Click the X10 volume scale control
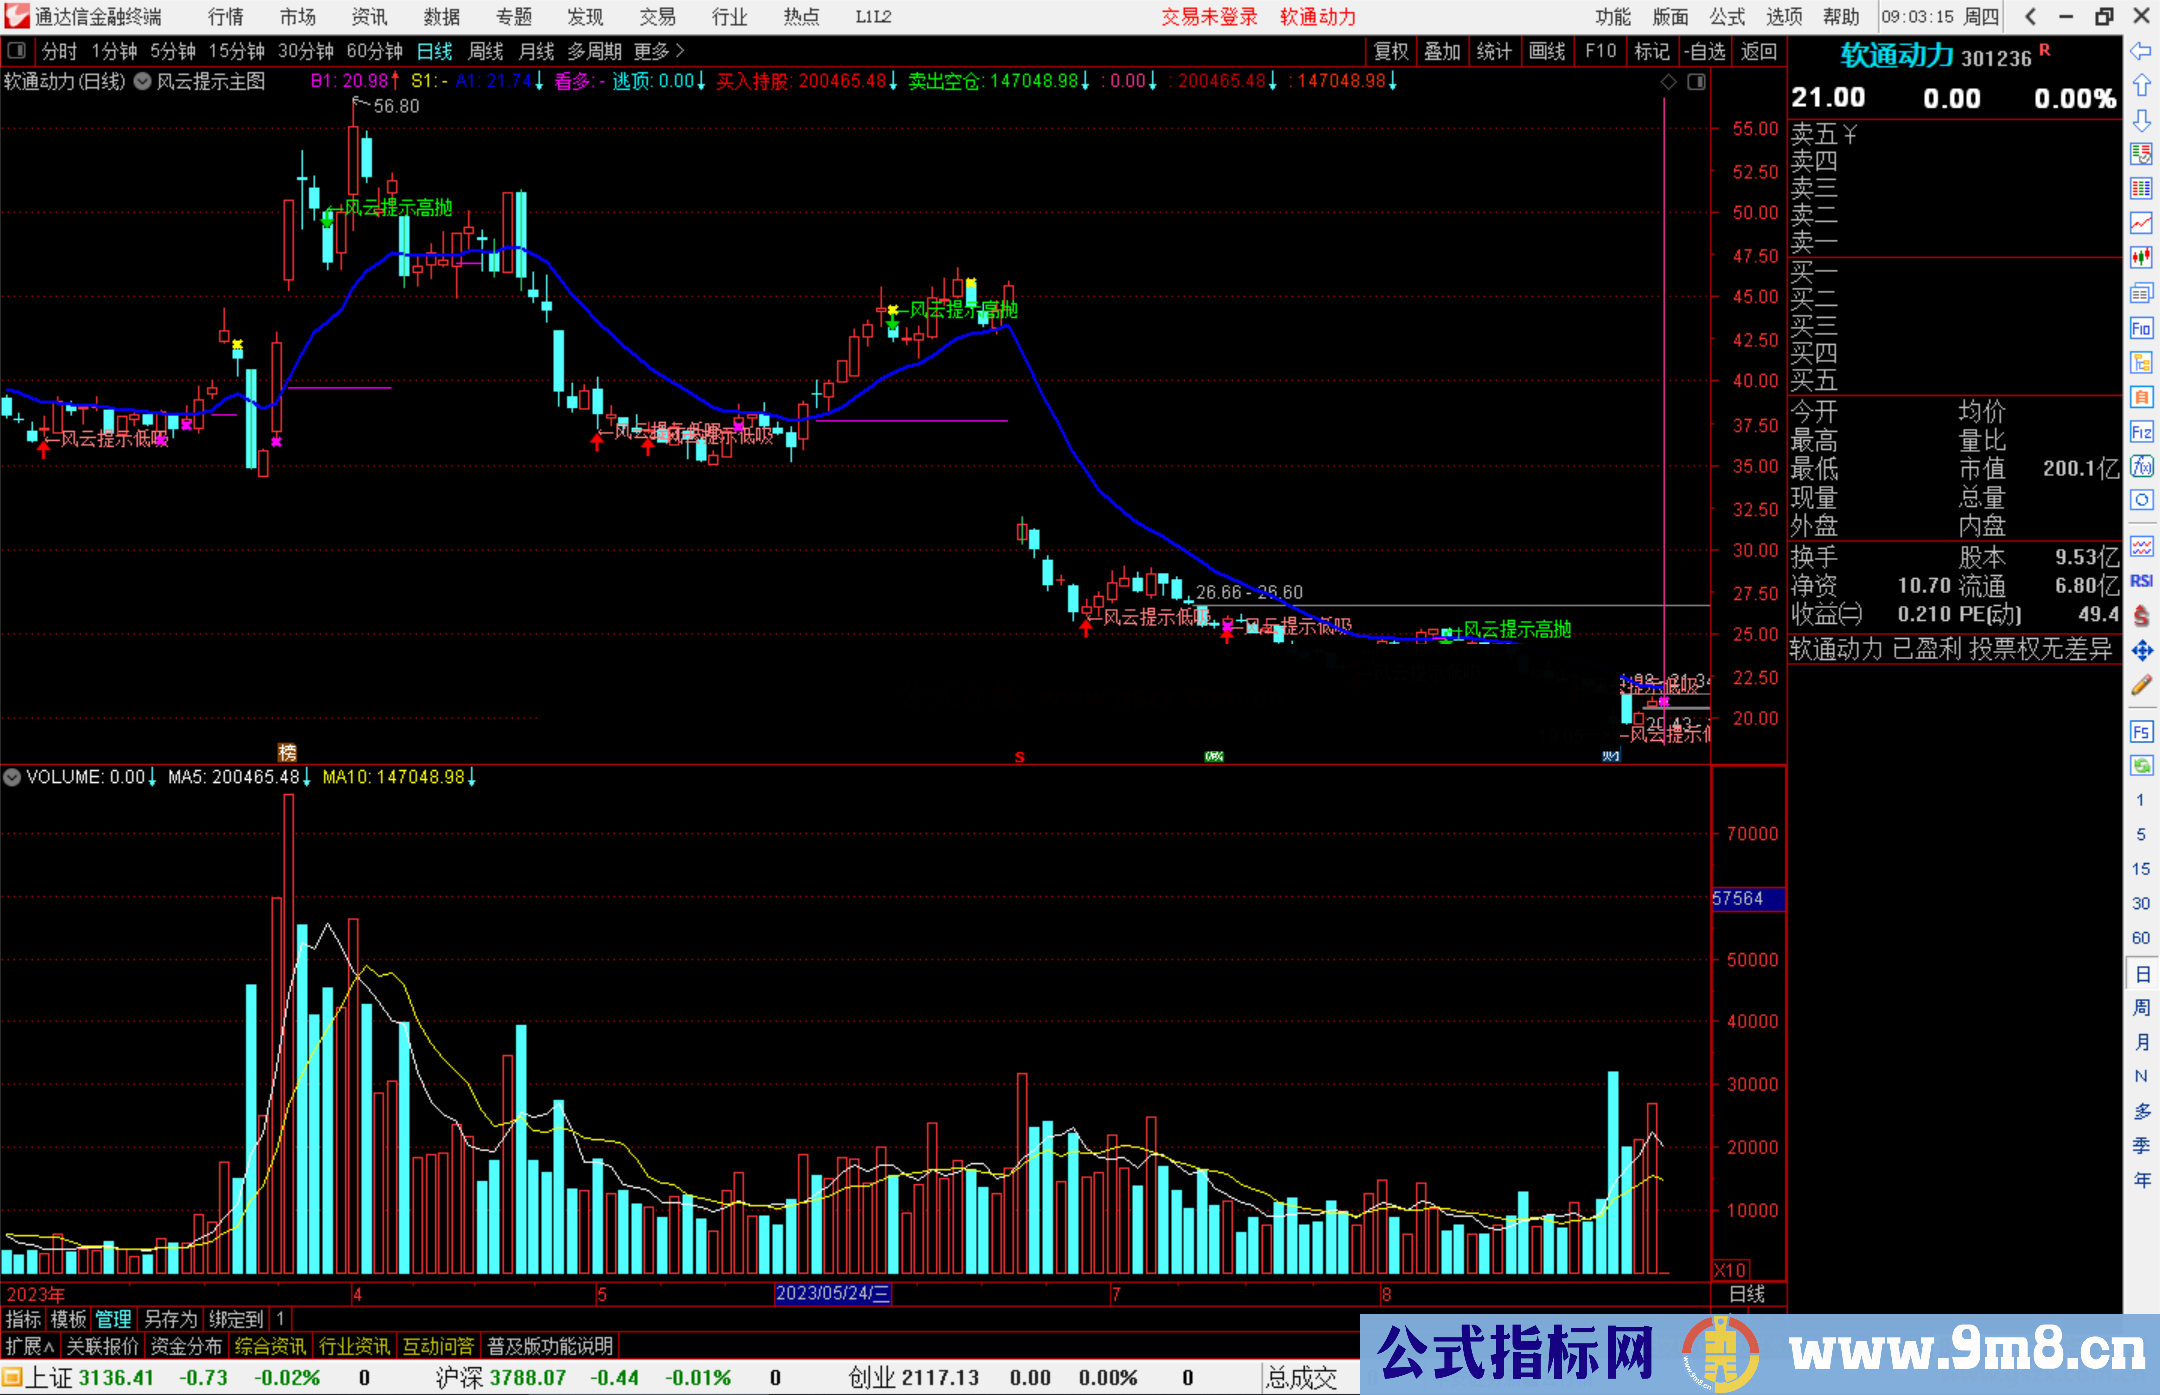This screenshot has width=2160, height=1395. click(x=1730, y=1270)
